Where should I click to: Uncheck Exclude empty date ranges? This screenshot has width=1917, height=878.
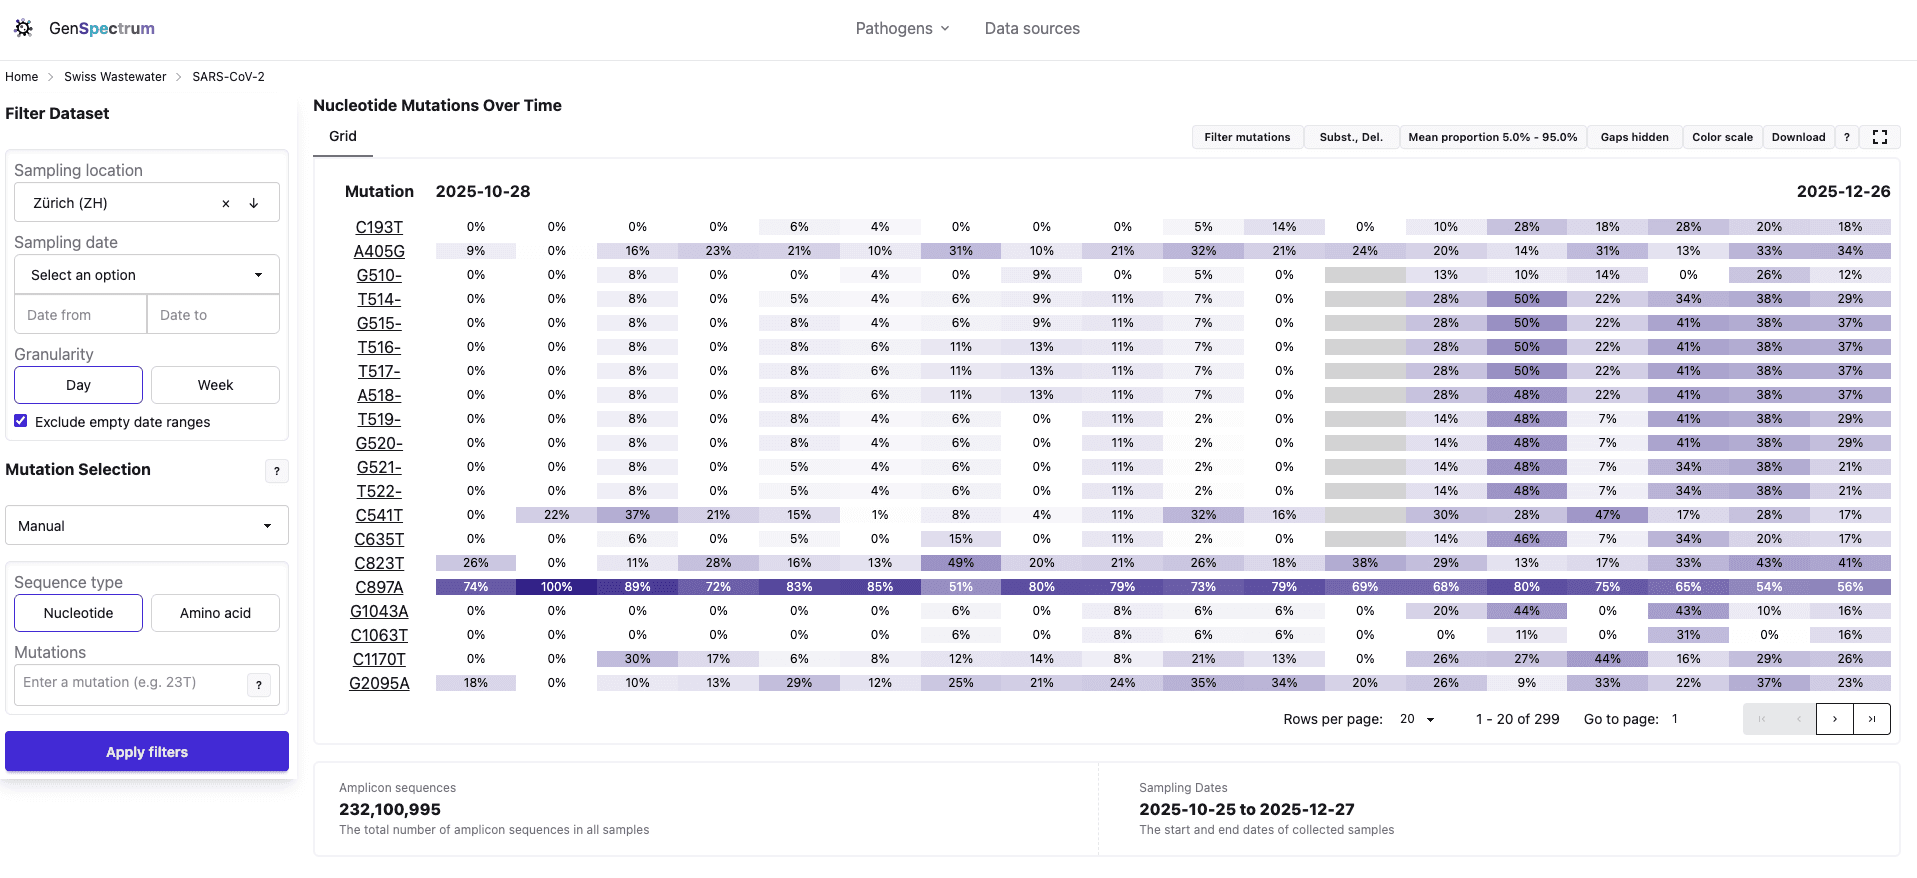point(21,421)
